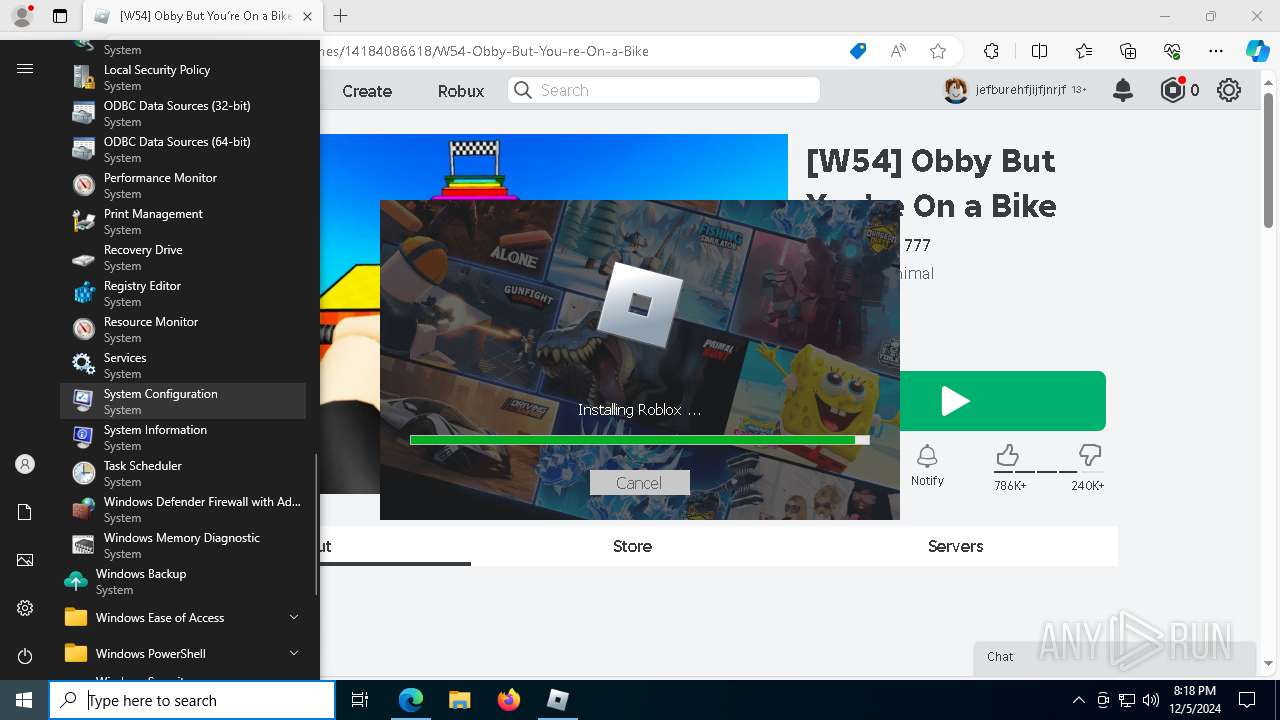Viewport: 1280px width, 720px height.
Task: Open System Information
Action: point(183,437)
